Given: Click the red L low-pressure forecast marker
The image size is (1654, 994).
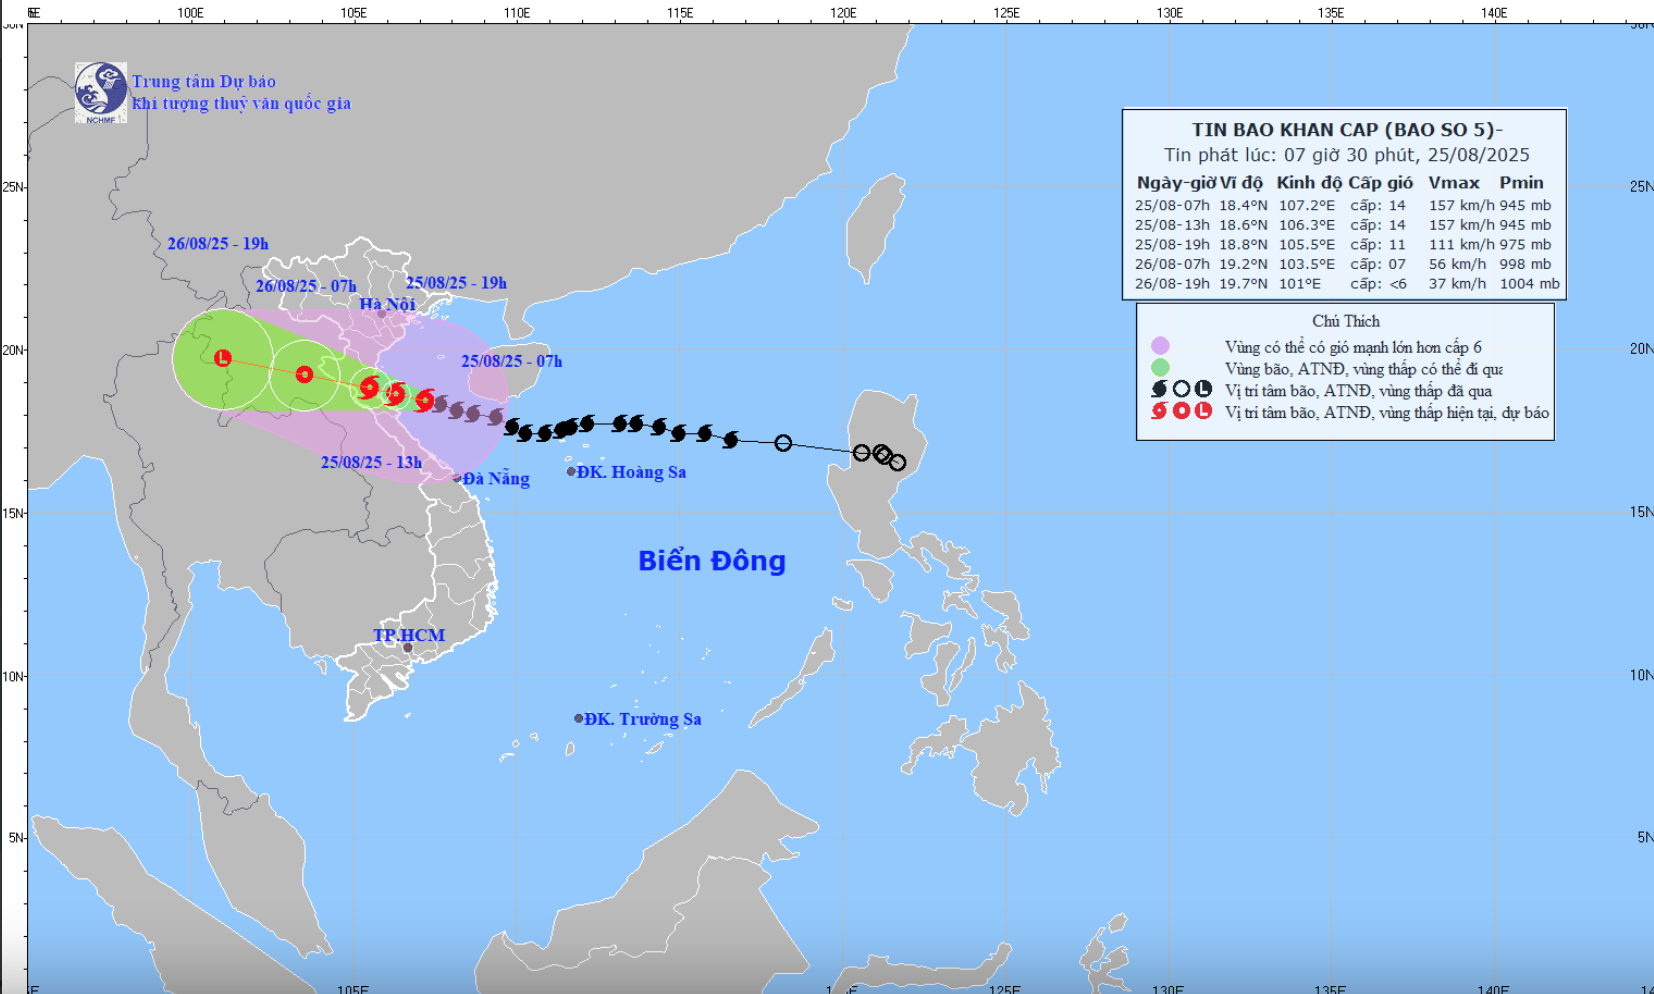Looking at the screenshot, I should [223, 358].
